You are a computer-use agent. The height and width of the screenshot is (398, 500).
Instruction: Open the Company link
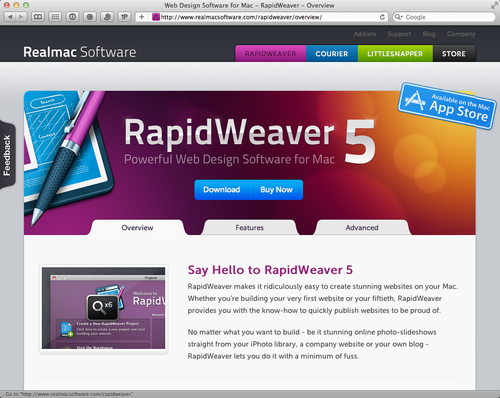point(461,34)
